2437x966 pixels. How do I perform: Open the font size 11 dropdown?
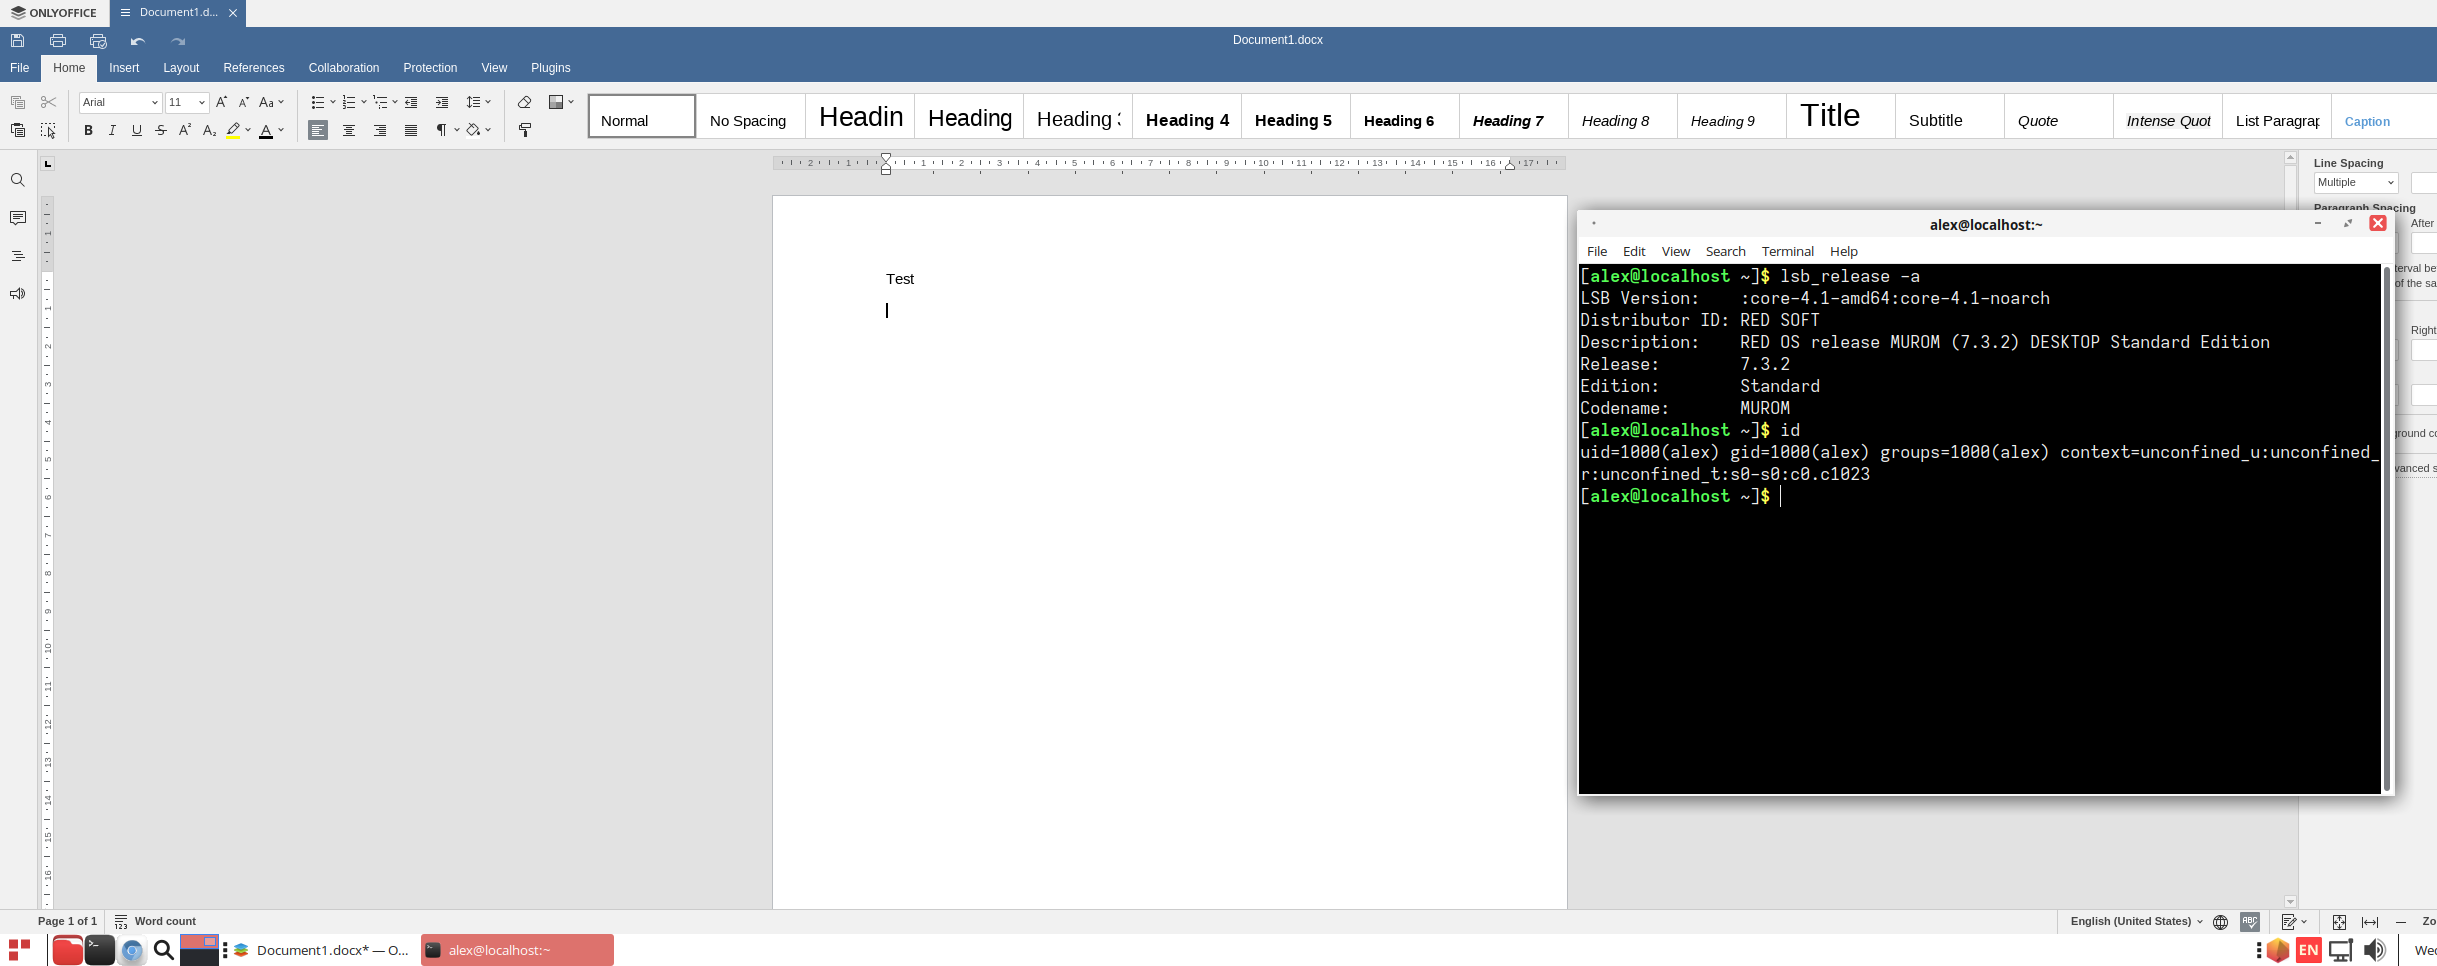pos(201,102)
